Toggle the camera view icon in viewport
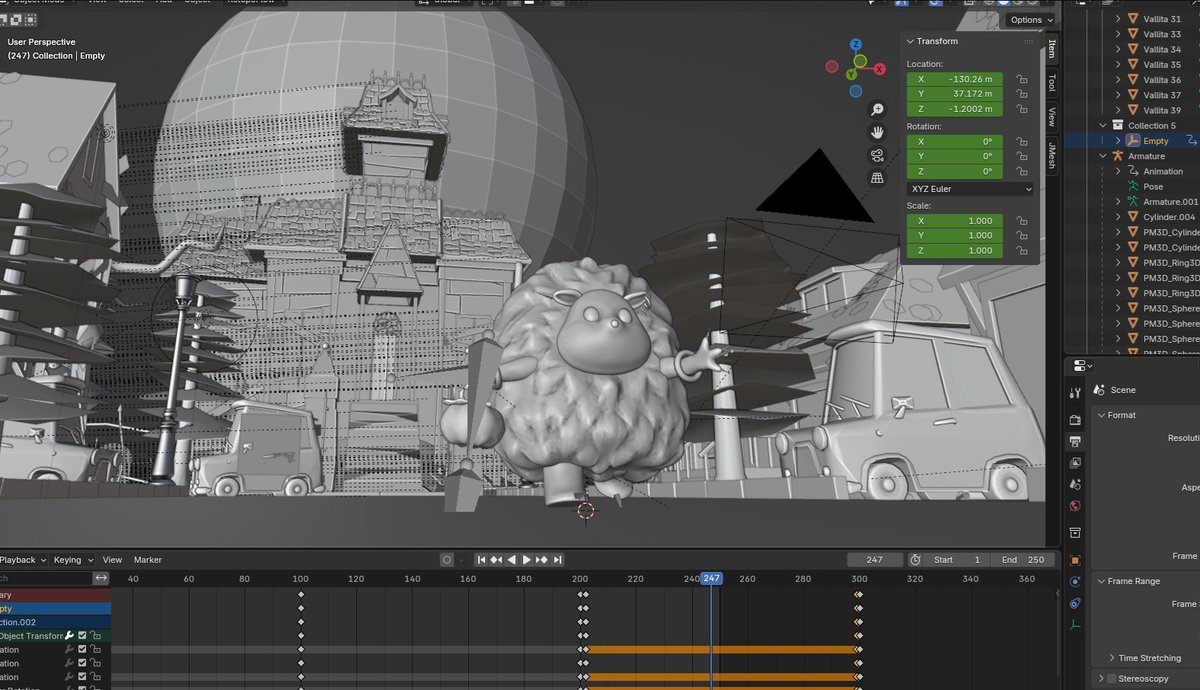The width and height of the screenshot is (1200, 690). [877, 155]
